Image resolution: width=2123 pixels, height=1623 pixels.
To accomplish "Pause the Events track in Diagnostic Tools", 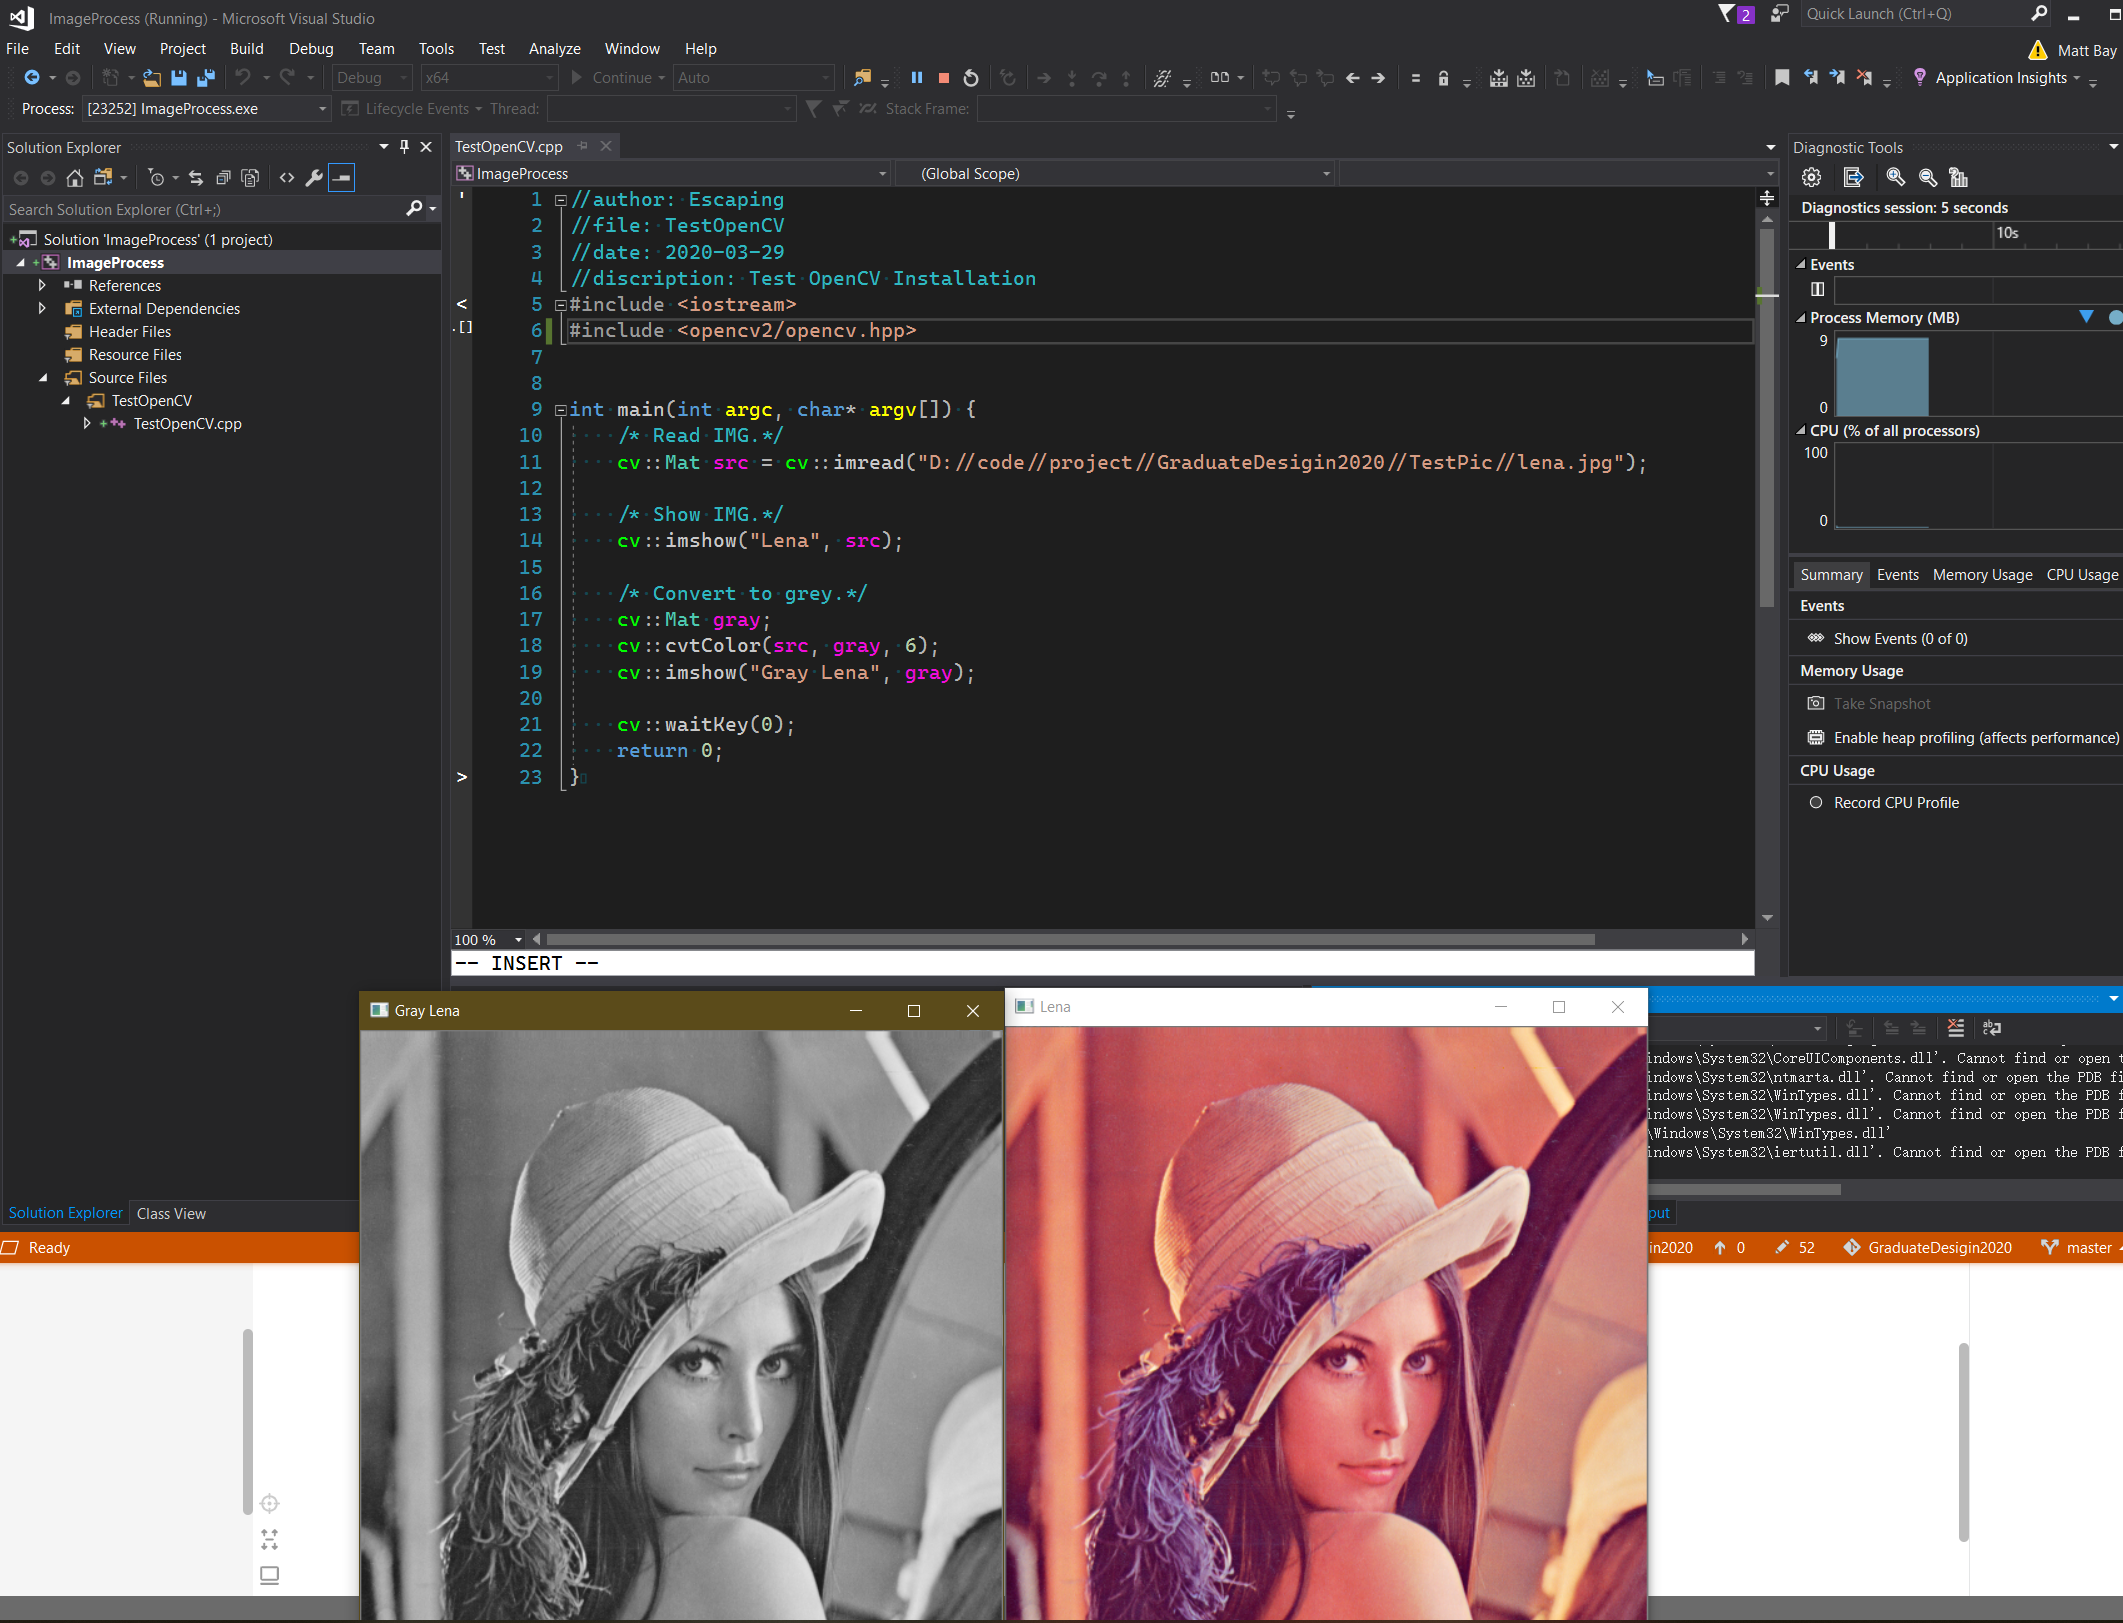I will pyautogui.click(x=1817, y=289).
